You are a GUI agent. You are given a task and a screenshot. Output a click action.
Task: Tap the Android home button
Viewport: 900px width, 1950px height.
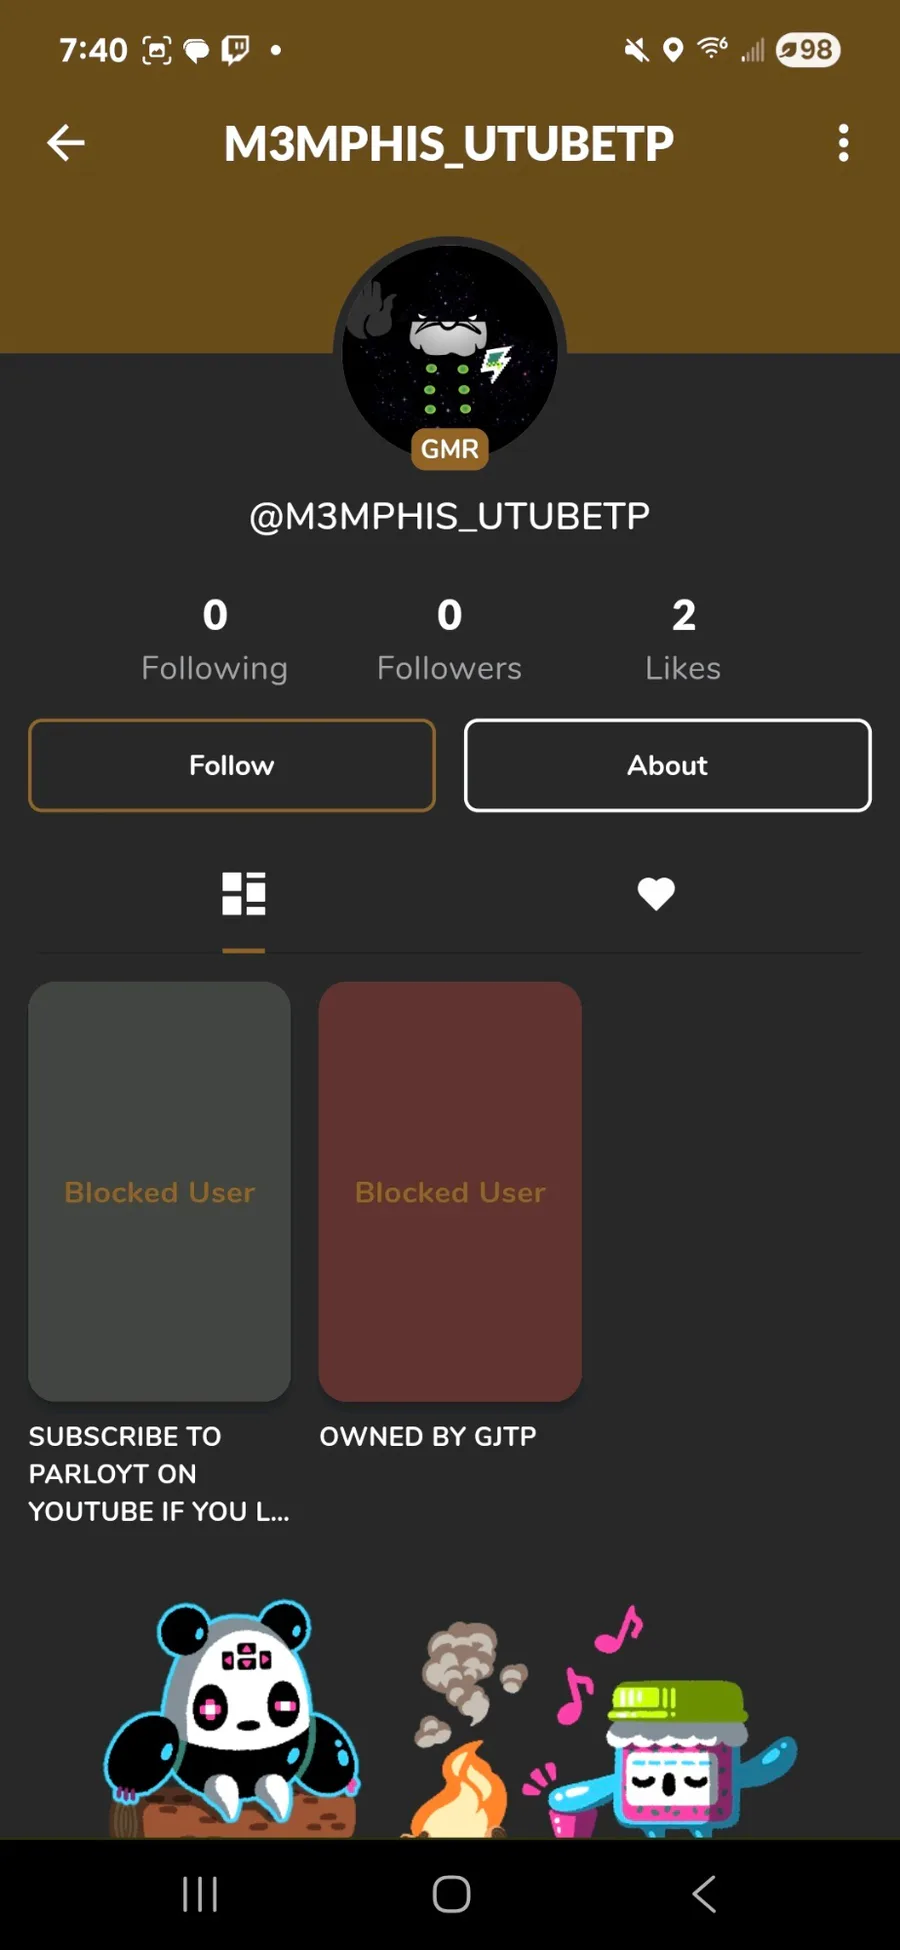(451, 1894)
